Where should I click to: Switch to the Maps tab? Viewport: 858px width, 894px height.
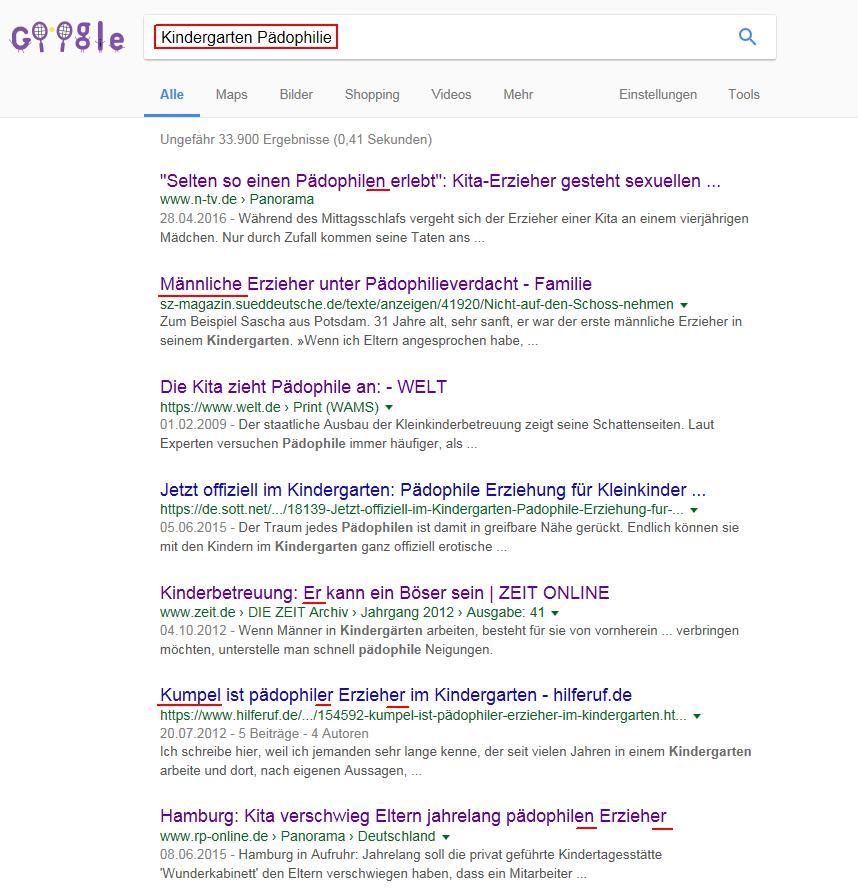[x=231, y=95]
